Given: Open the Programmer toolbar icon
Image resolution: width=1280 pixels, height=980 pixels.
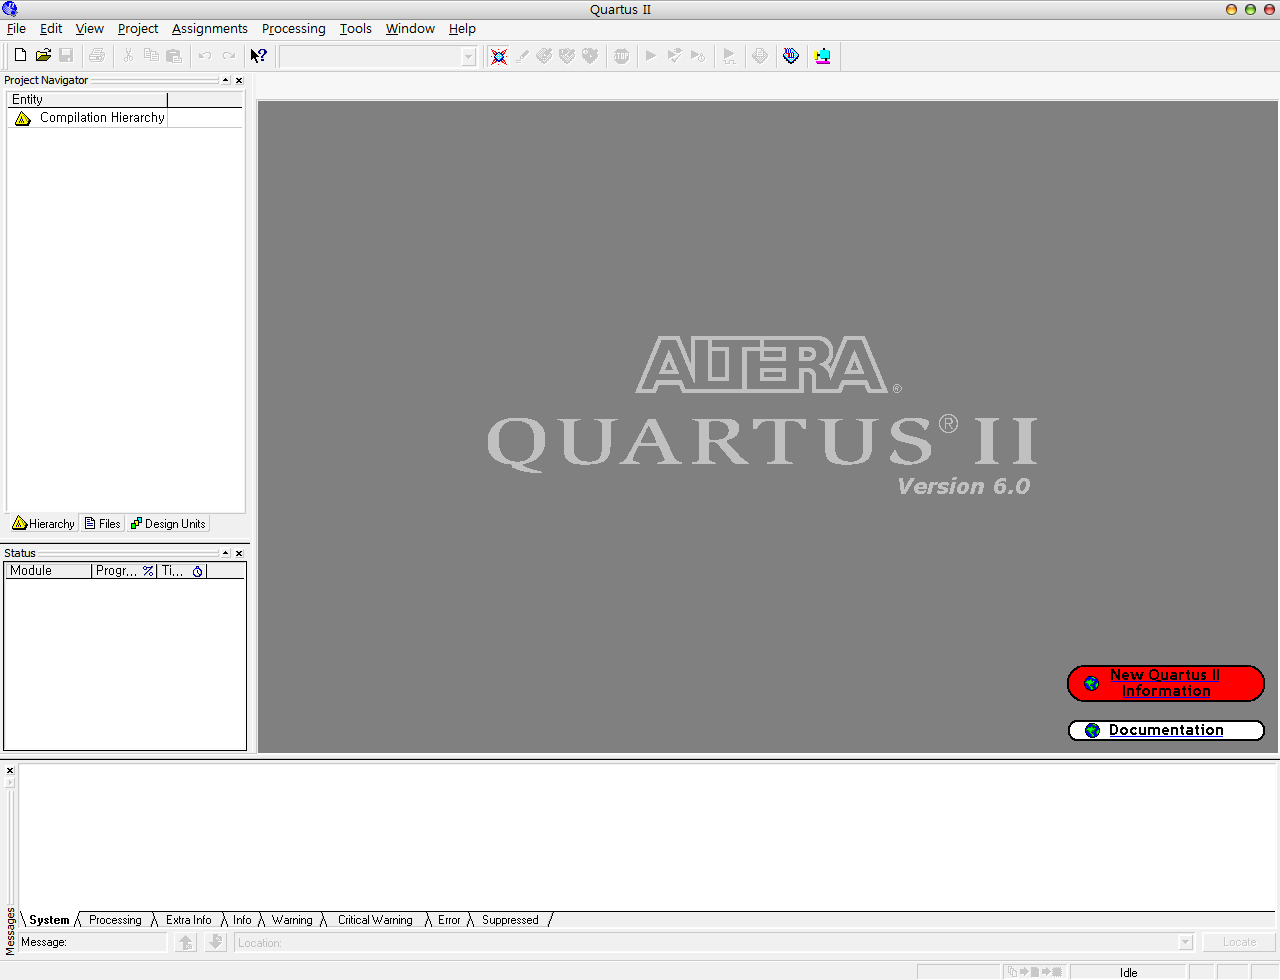Looking at the screenshot, I should tap(791, 56).
